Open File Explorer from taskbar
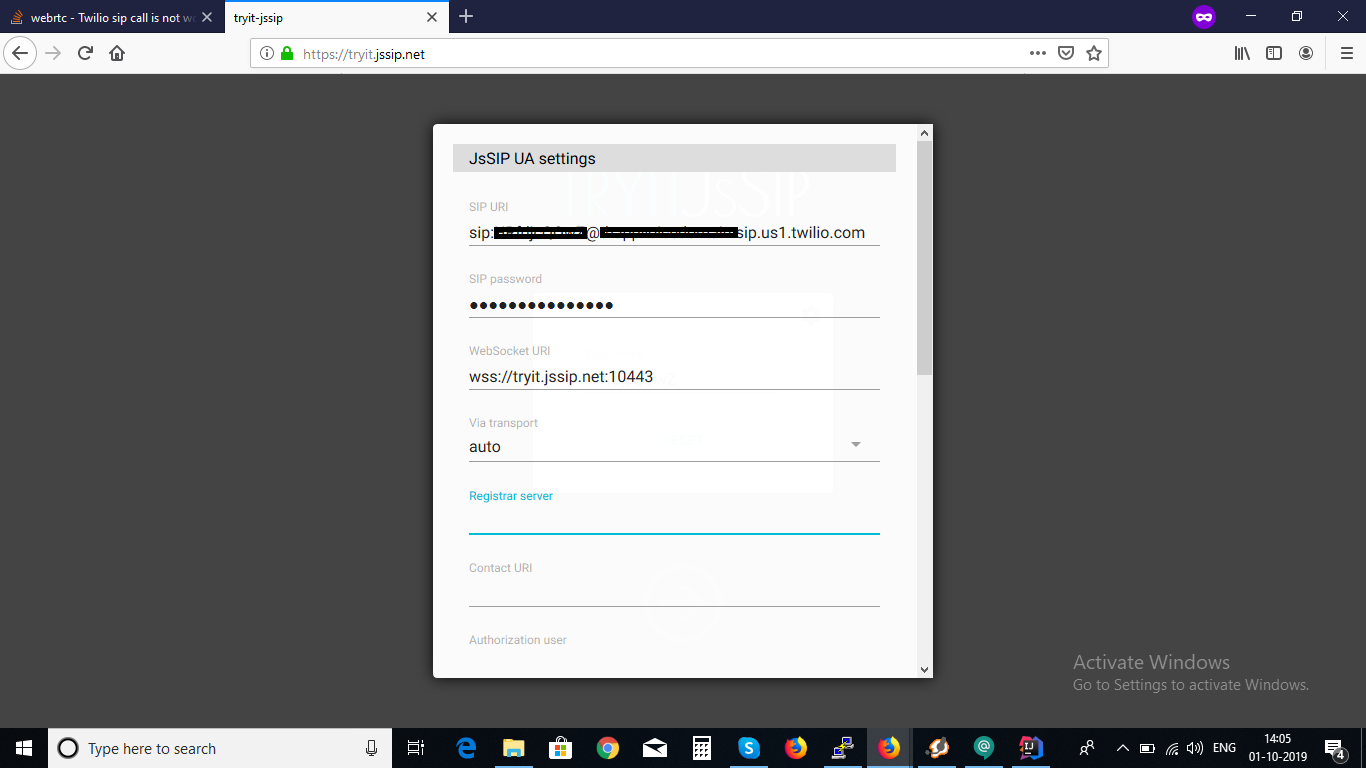The height and width of the screenshot is (768, 1366). click(514, 748)
